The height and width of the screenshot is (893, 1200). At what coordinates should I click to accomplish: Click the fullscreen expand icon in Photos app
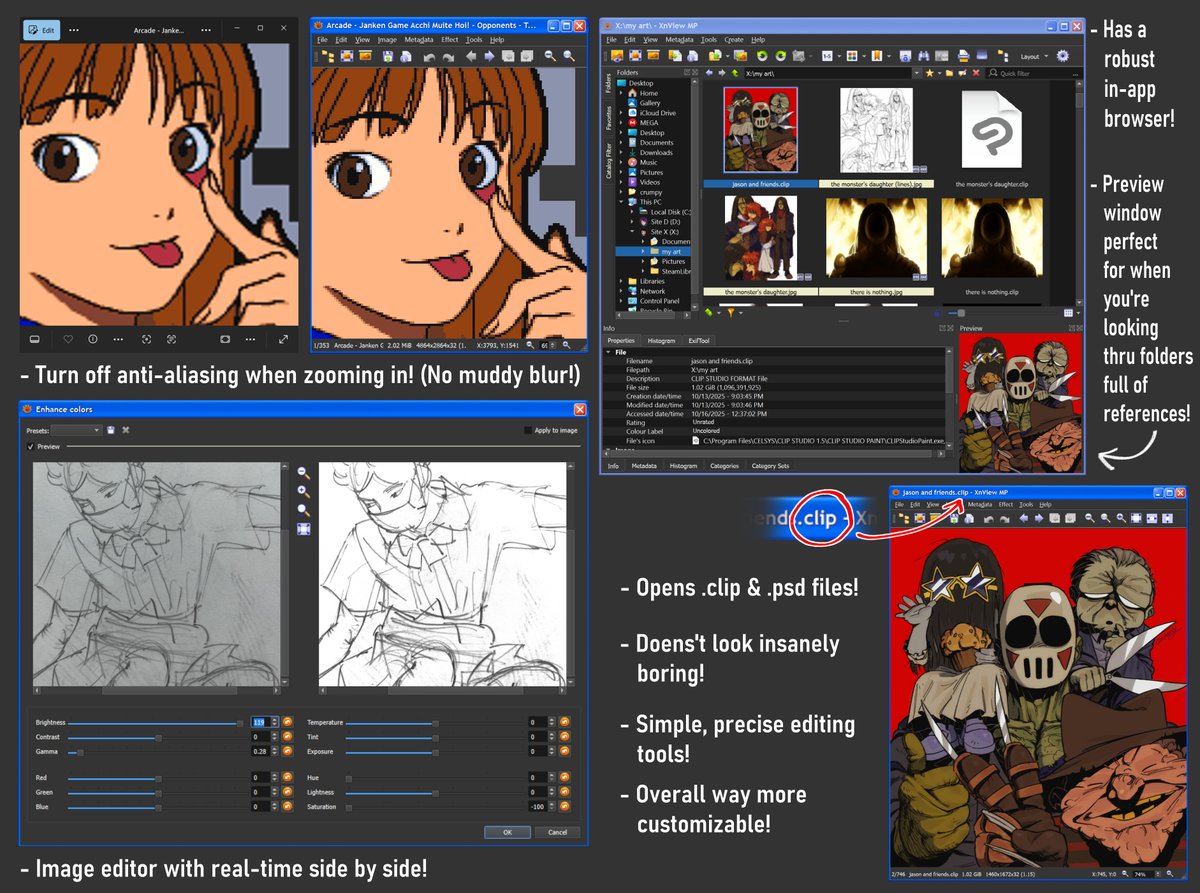click(x=282, y=339)
